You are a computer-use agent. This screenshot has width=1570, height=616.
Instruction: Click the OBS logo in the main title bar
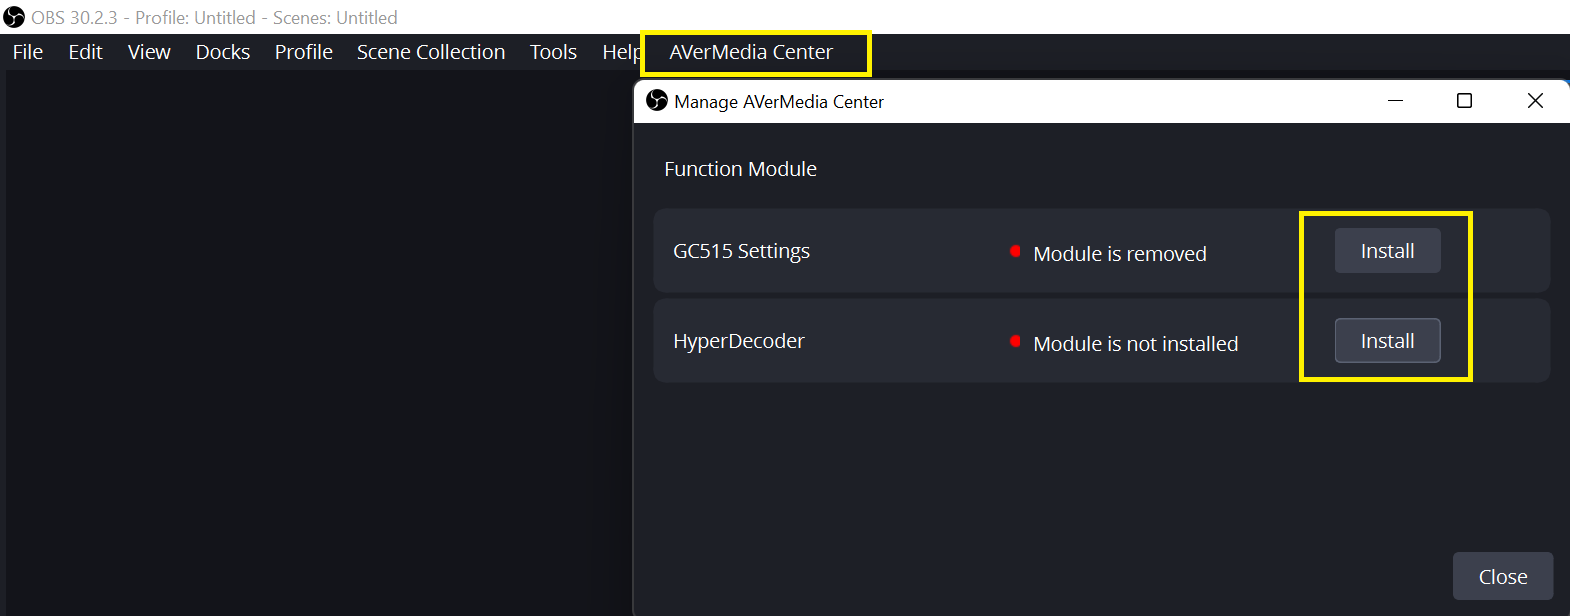click(14, 17)
